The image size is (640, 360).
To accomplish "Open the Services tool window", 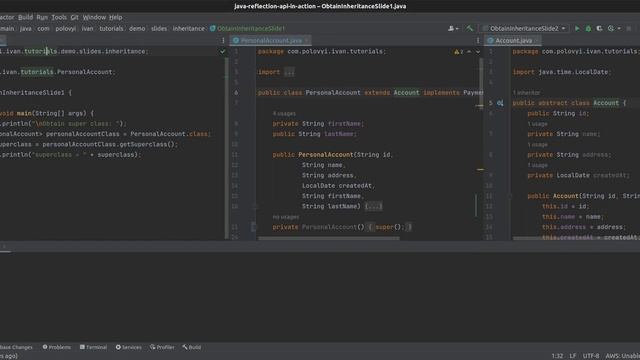I will [129, 347].
